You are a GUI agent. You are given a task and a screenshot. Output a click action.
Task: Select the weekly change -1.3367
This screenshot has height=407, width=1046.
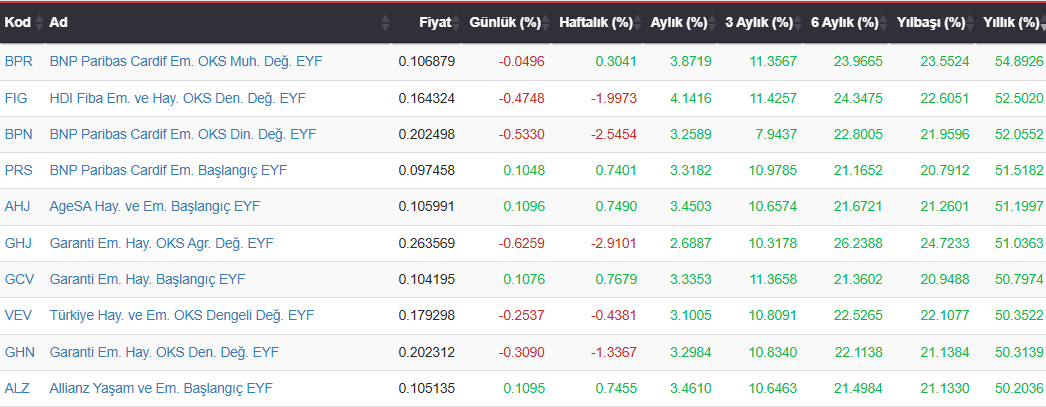coord(614,352)
